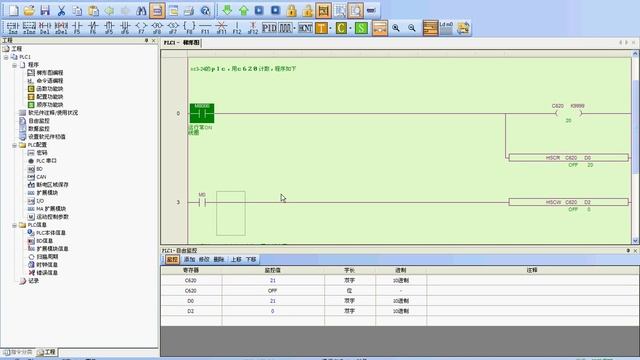
Task: Click 下移 to move row down
Action: [x=251, y=260]
